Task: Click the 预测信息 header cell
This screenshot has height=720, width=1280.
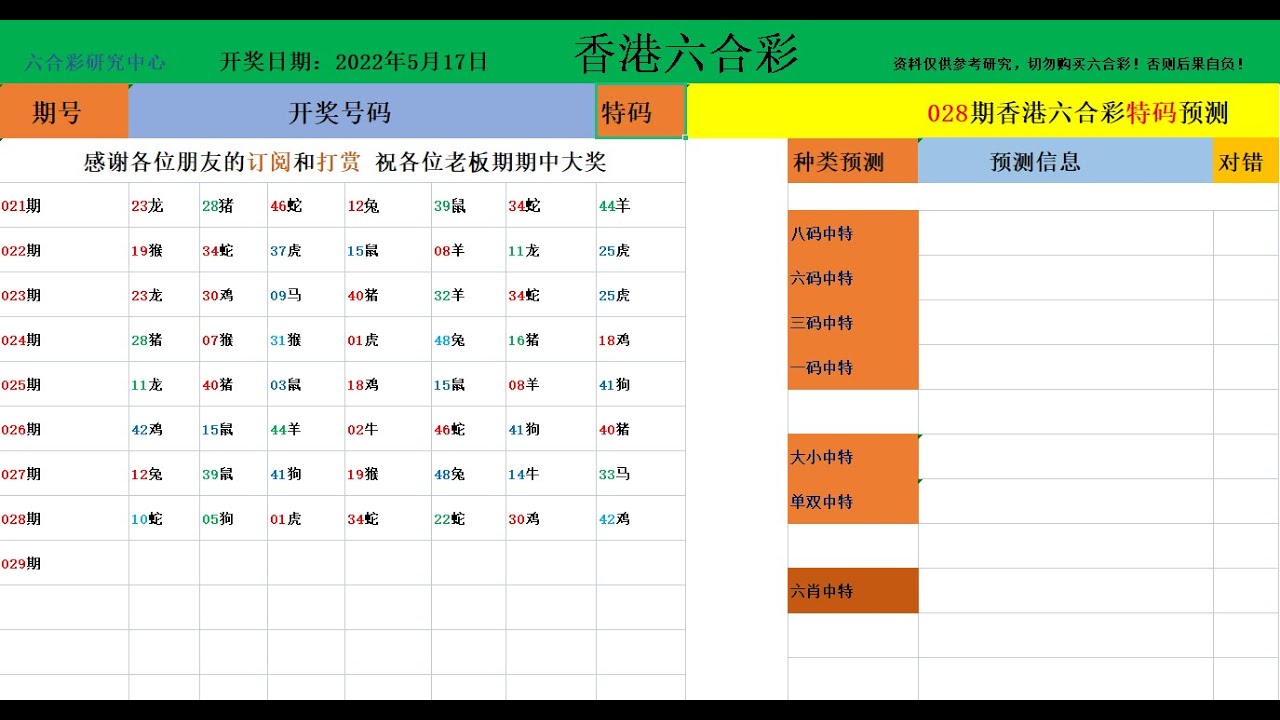Action: pos(1065,161)
